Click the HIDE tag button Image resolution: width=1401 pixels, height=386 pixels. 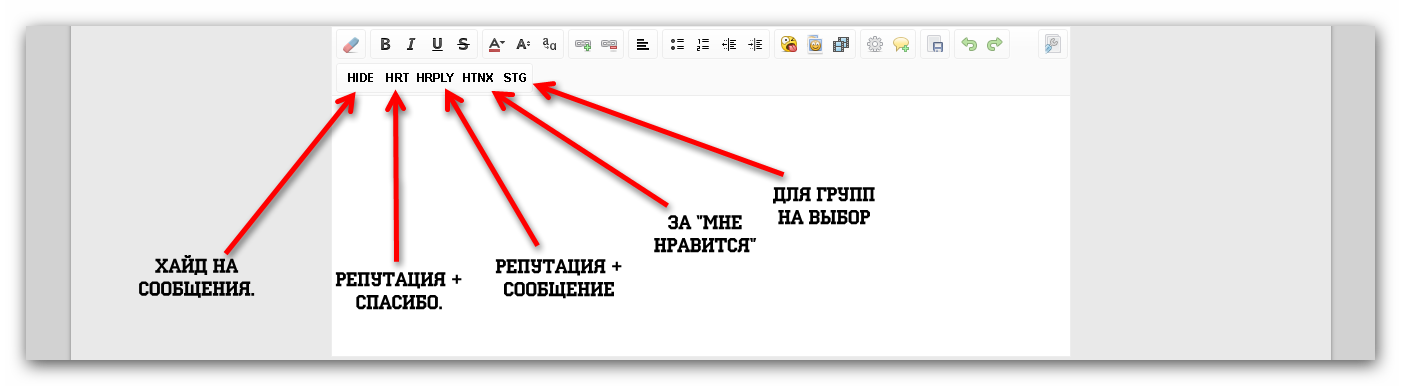tap(360, 77)
